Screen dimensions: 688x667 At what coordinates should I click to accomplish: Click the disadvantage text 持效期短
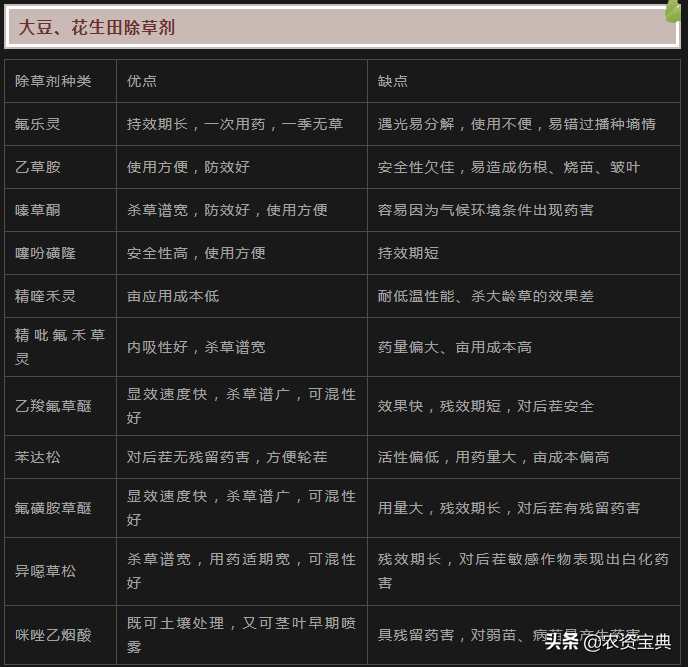tap(408, 253)
